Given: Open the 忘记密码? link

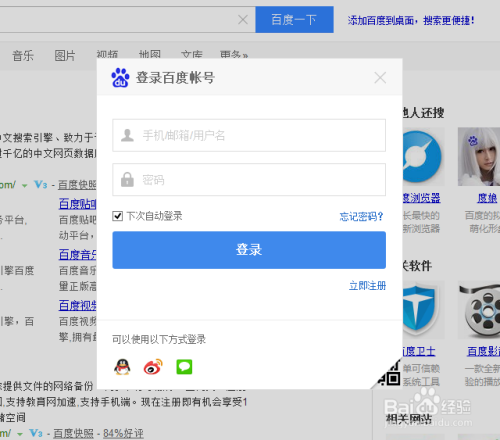Looking at the screenshot, I should pos(361,217).
